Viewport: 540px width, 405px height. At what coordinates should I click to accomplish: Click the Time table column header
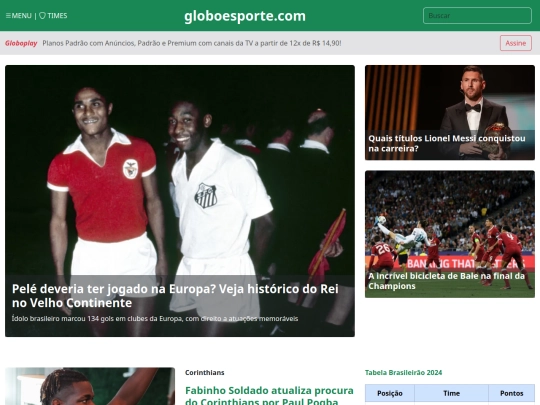(x=451, y=393)
